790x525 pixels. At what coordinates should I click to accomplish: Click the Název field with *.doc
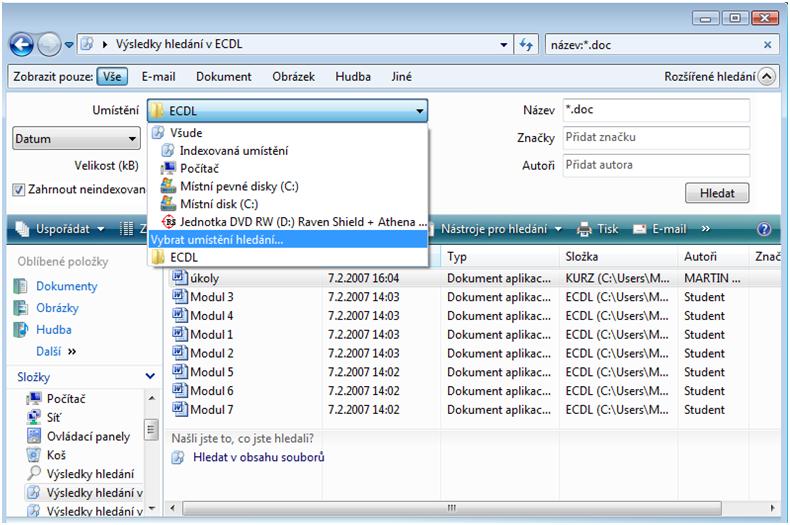click(656, 110)
